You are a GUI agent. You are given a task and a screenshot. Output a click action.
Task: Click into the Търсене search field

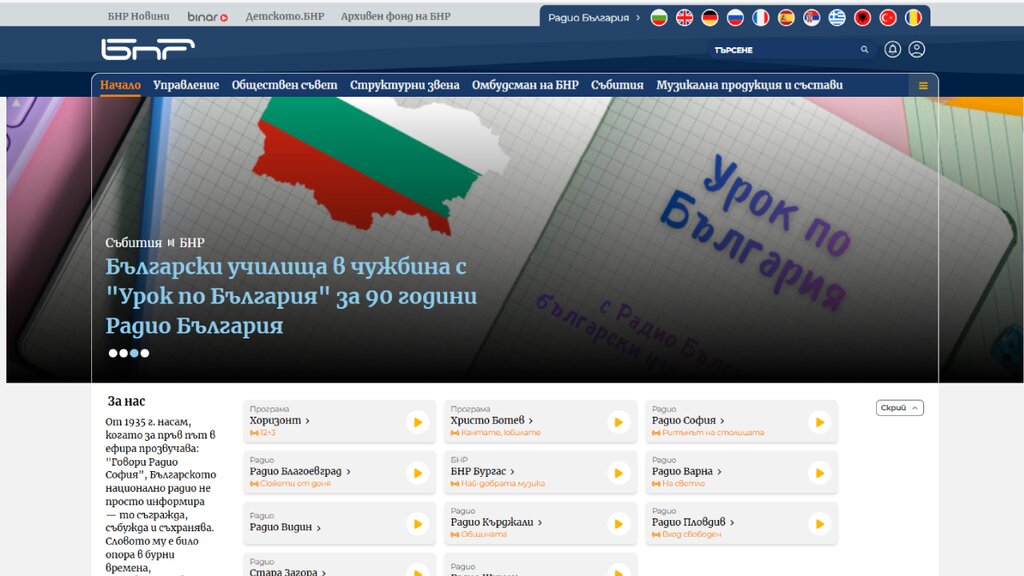click(780, 49)
